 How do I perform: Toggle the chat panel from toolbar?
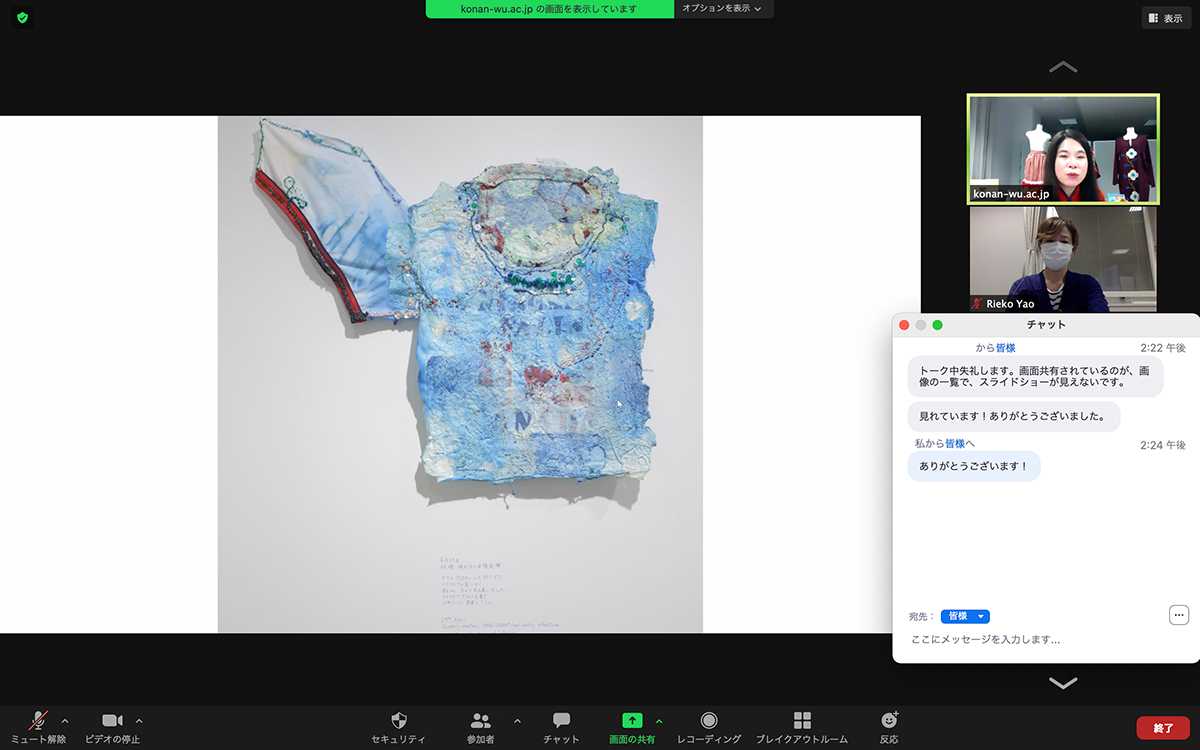[x=561, y=726]
